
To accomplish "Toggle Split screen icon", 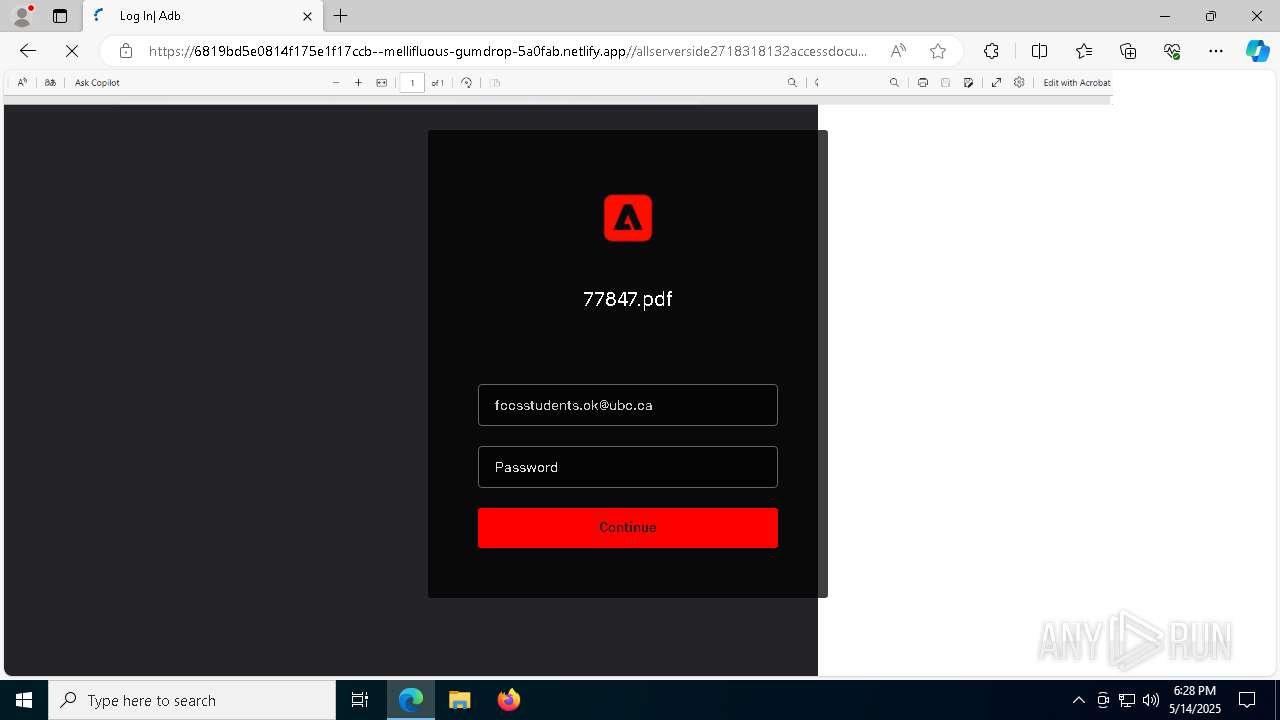I will point(1039,51).
